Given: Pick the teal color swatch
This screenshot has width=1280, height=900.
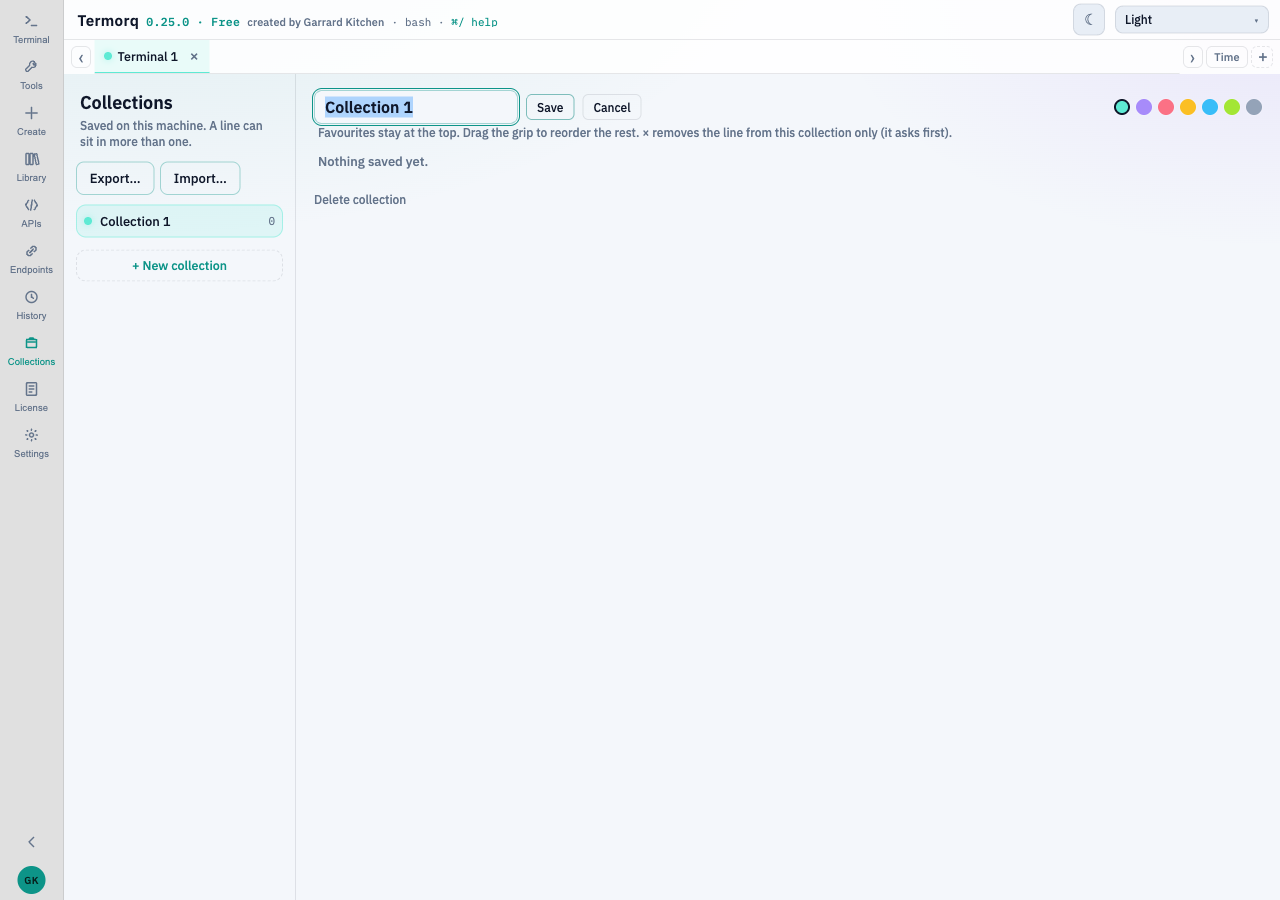Looking at the screenshot, I should pyautogui.click(x=1122, y=107).
